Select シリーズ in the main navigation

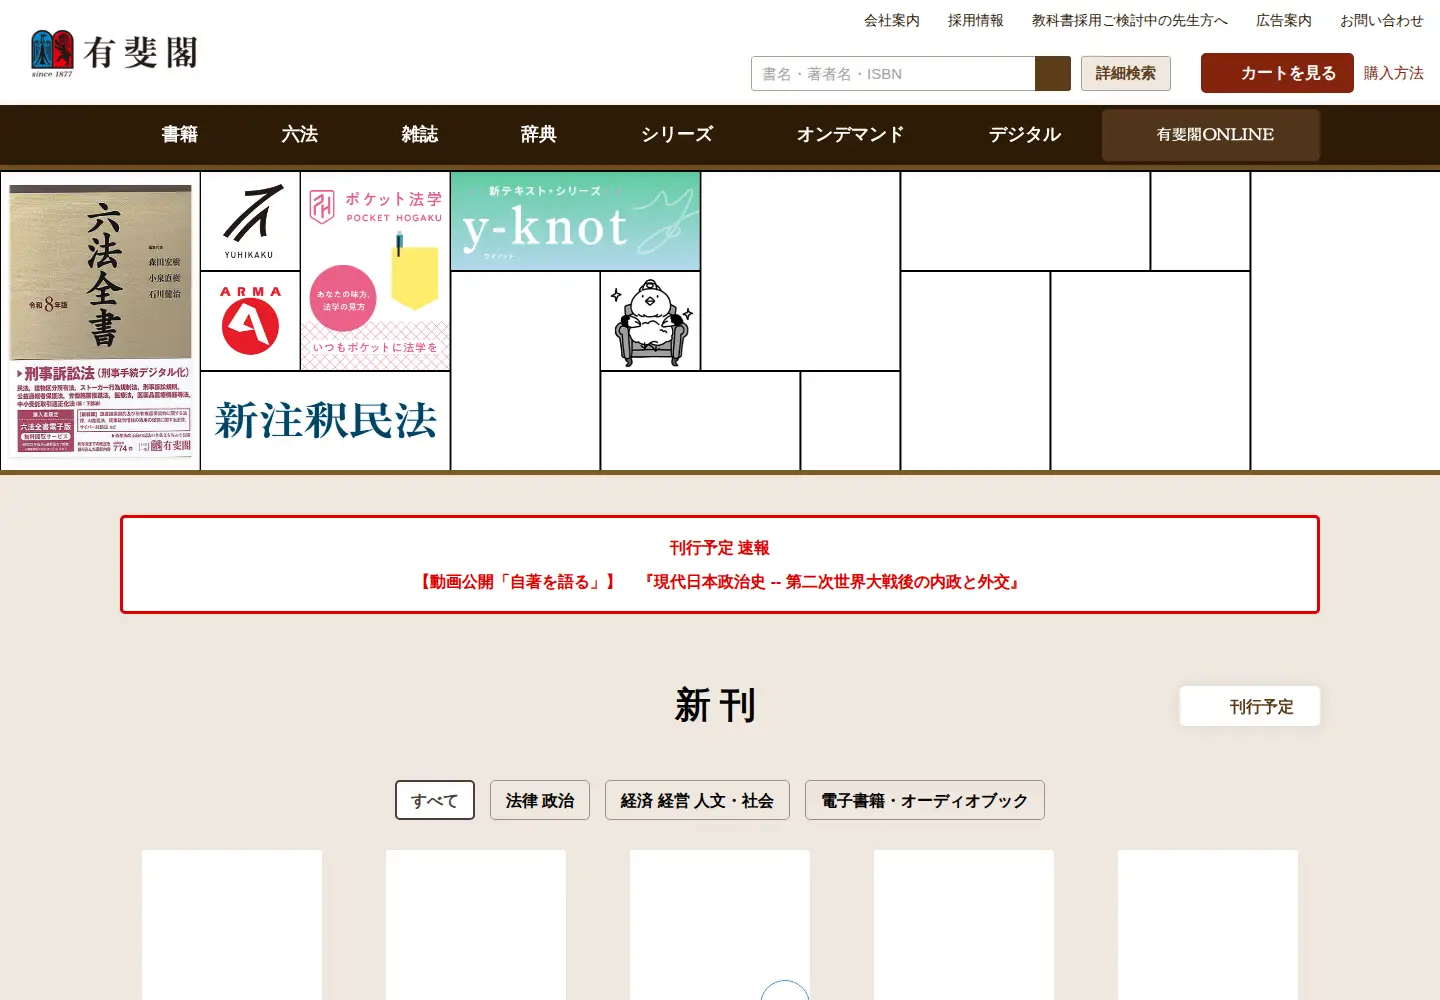coord(677,134)
